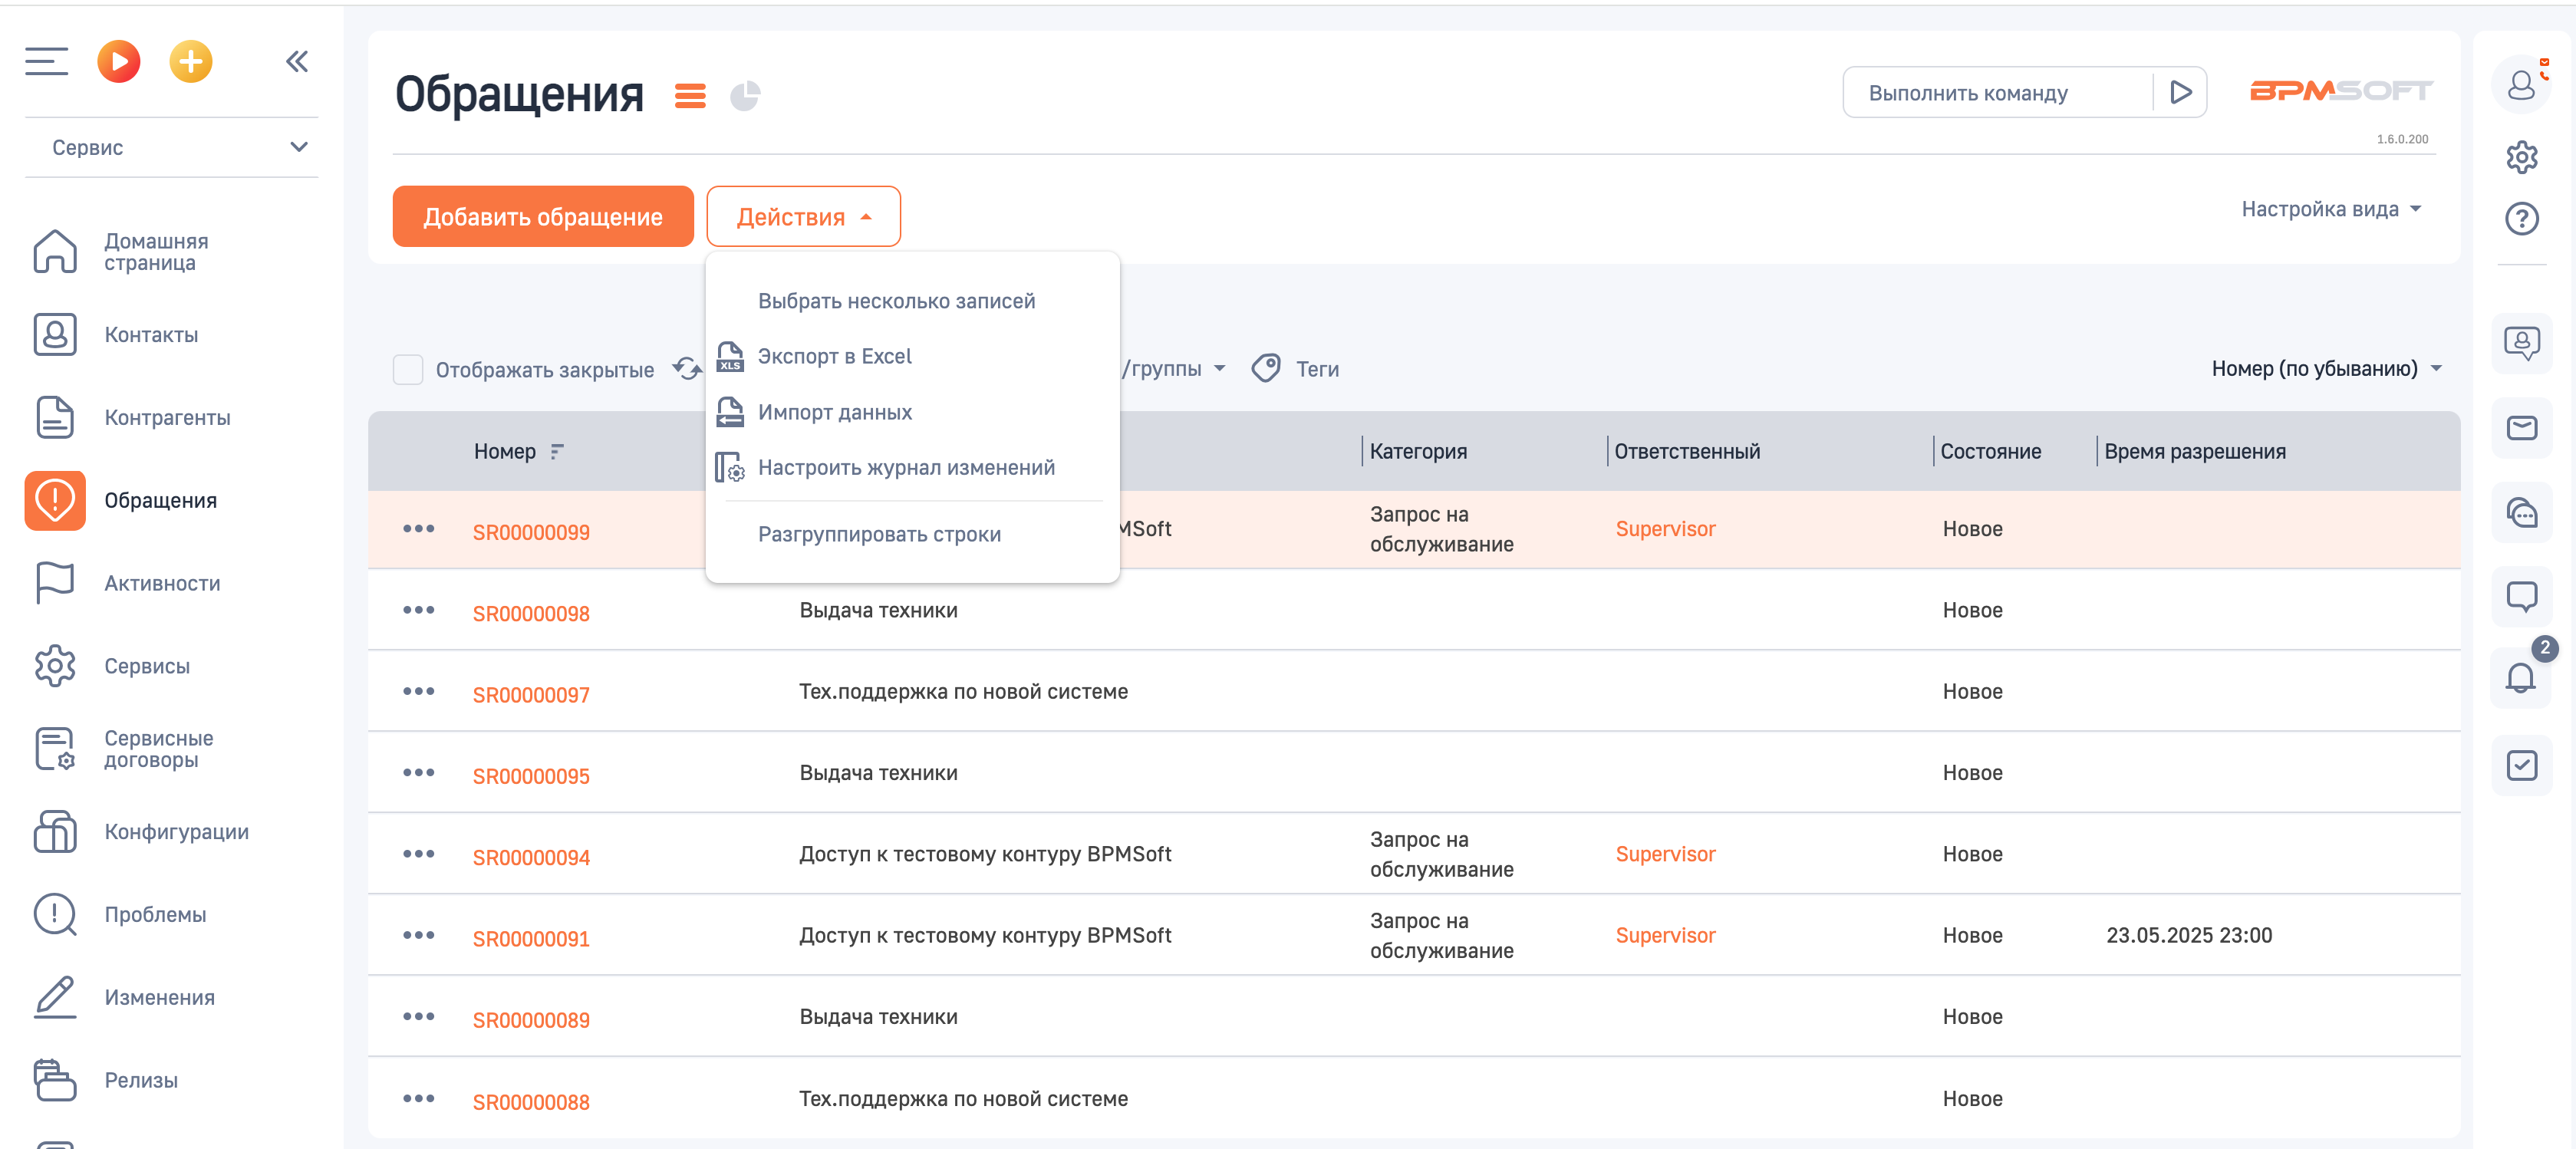Open the hamburger main menu icon
2576x1149 pixels.
pos(47,62)
